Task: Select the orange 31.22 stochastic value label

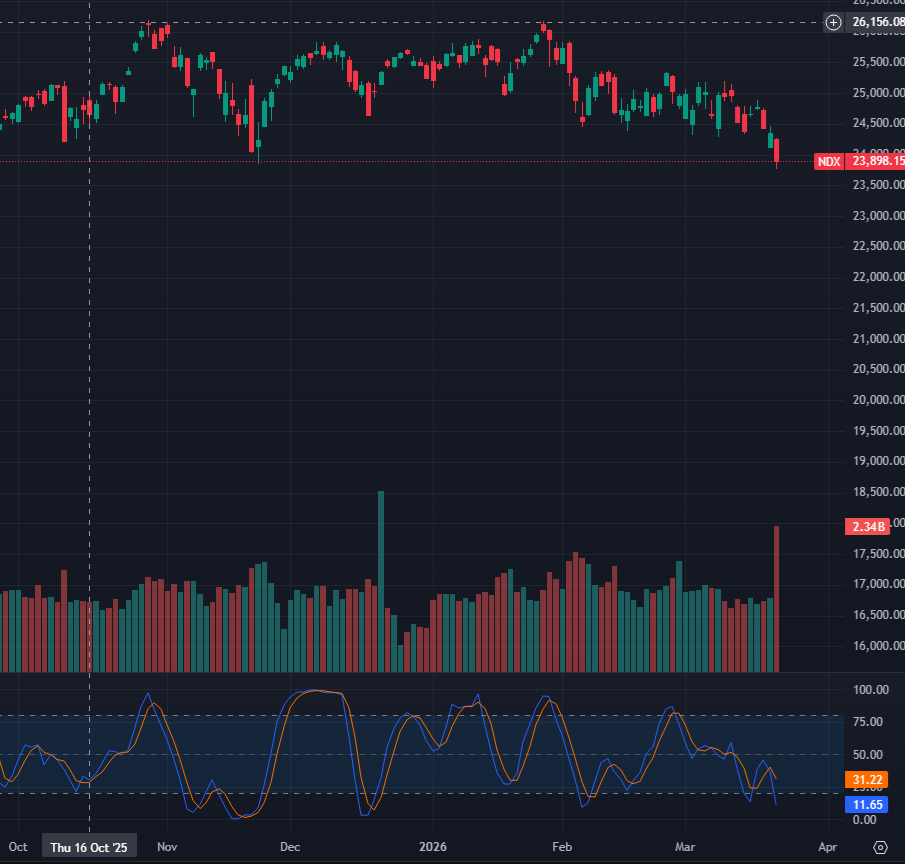Action: [x=866, y=780]
